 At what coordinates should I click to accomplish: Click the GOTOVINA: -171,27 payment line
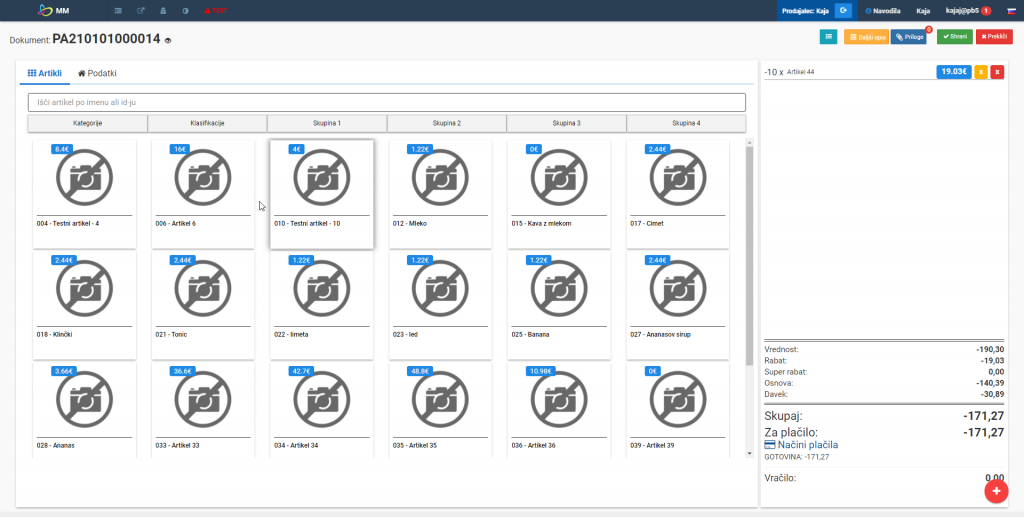tap(797, 456)
